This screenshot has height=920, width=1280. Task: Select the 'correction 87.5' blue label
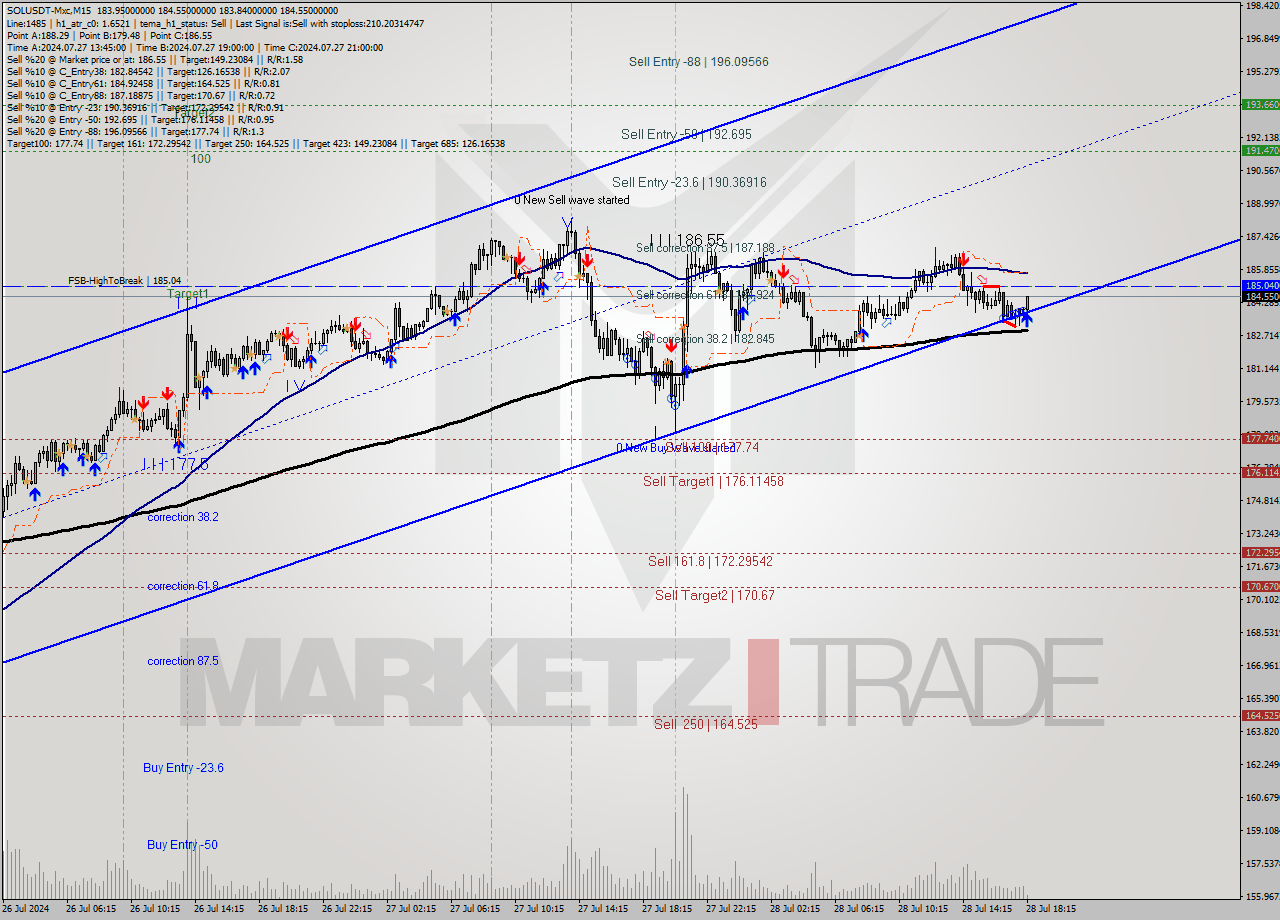[x=183, y=661]
